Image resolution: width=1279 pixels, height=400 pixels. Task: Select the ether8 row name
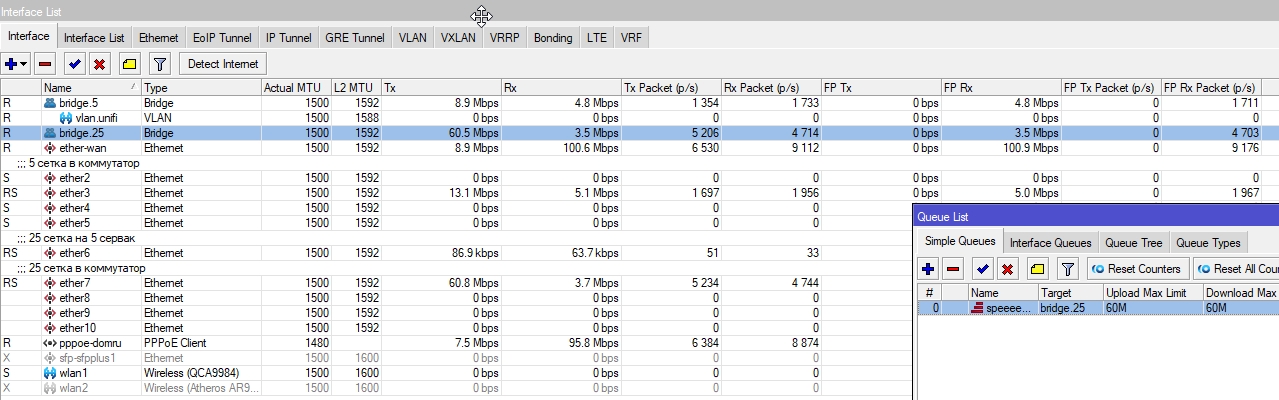(75, 298)
